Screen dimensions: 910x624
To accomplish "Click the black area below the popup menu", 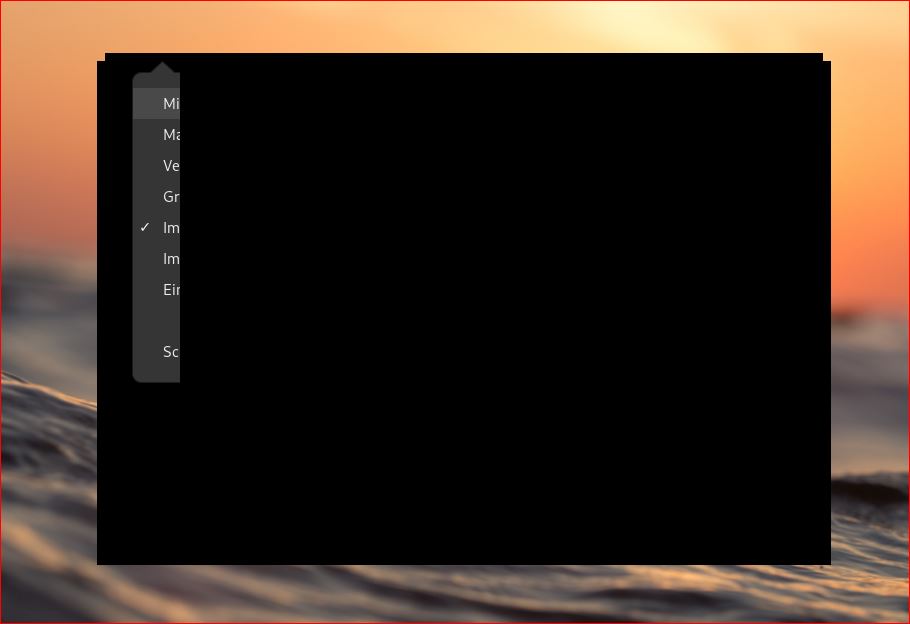I will (x=156, y=470).
